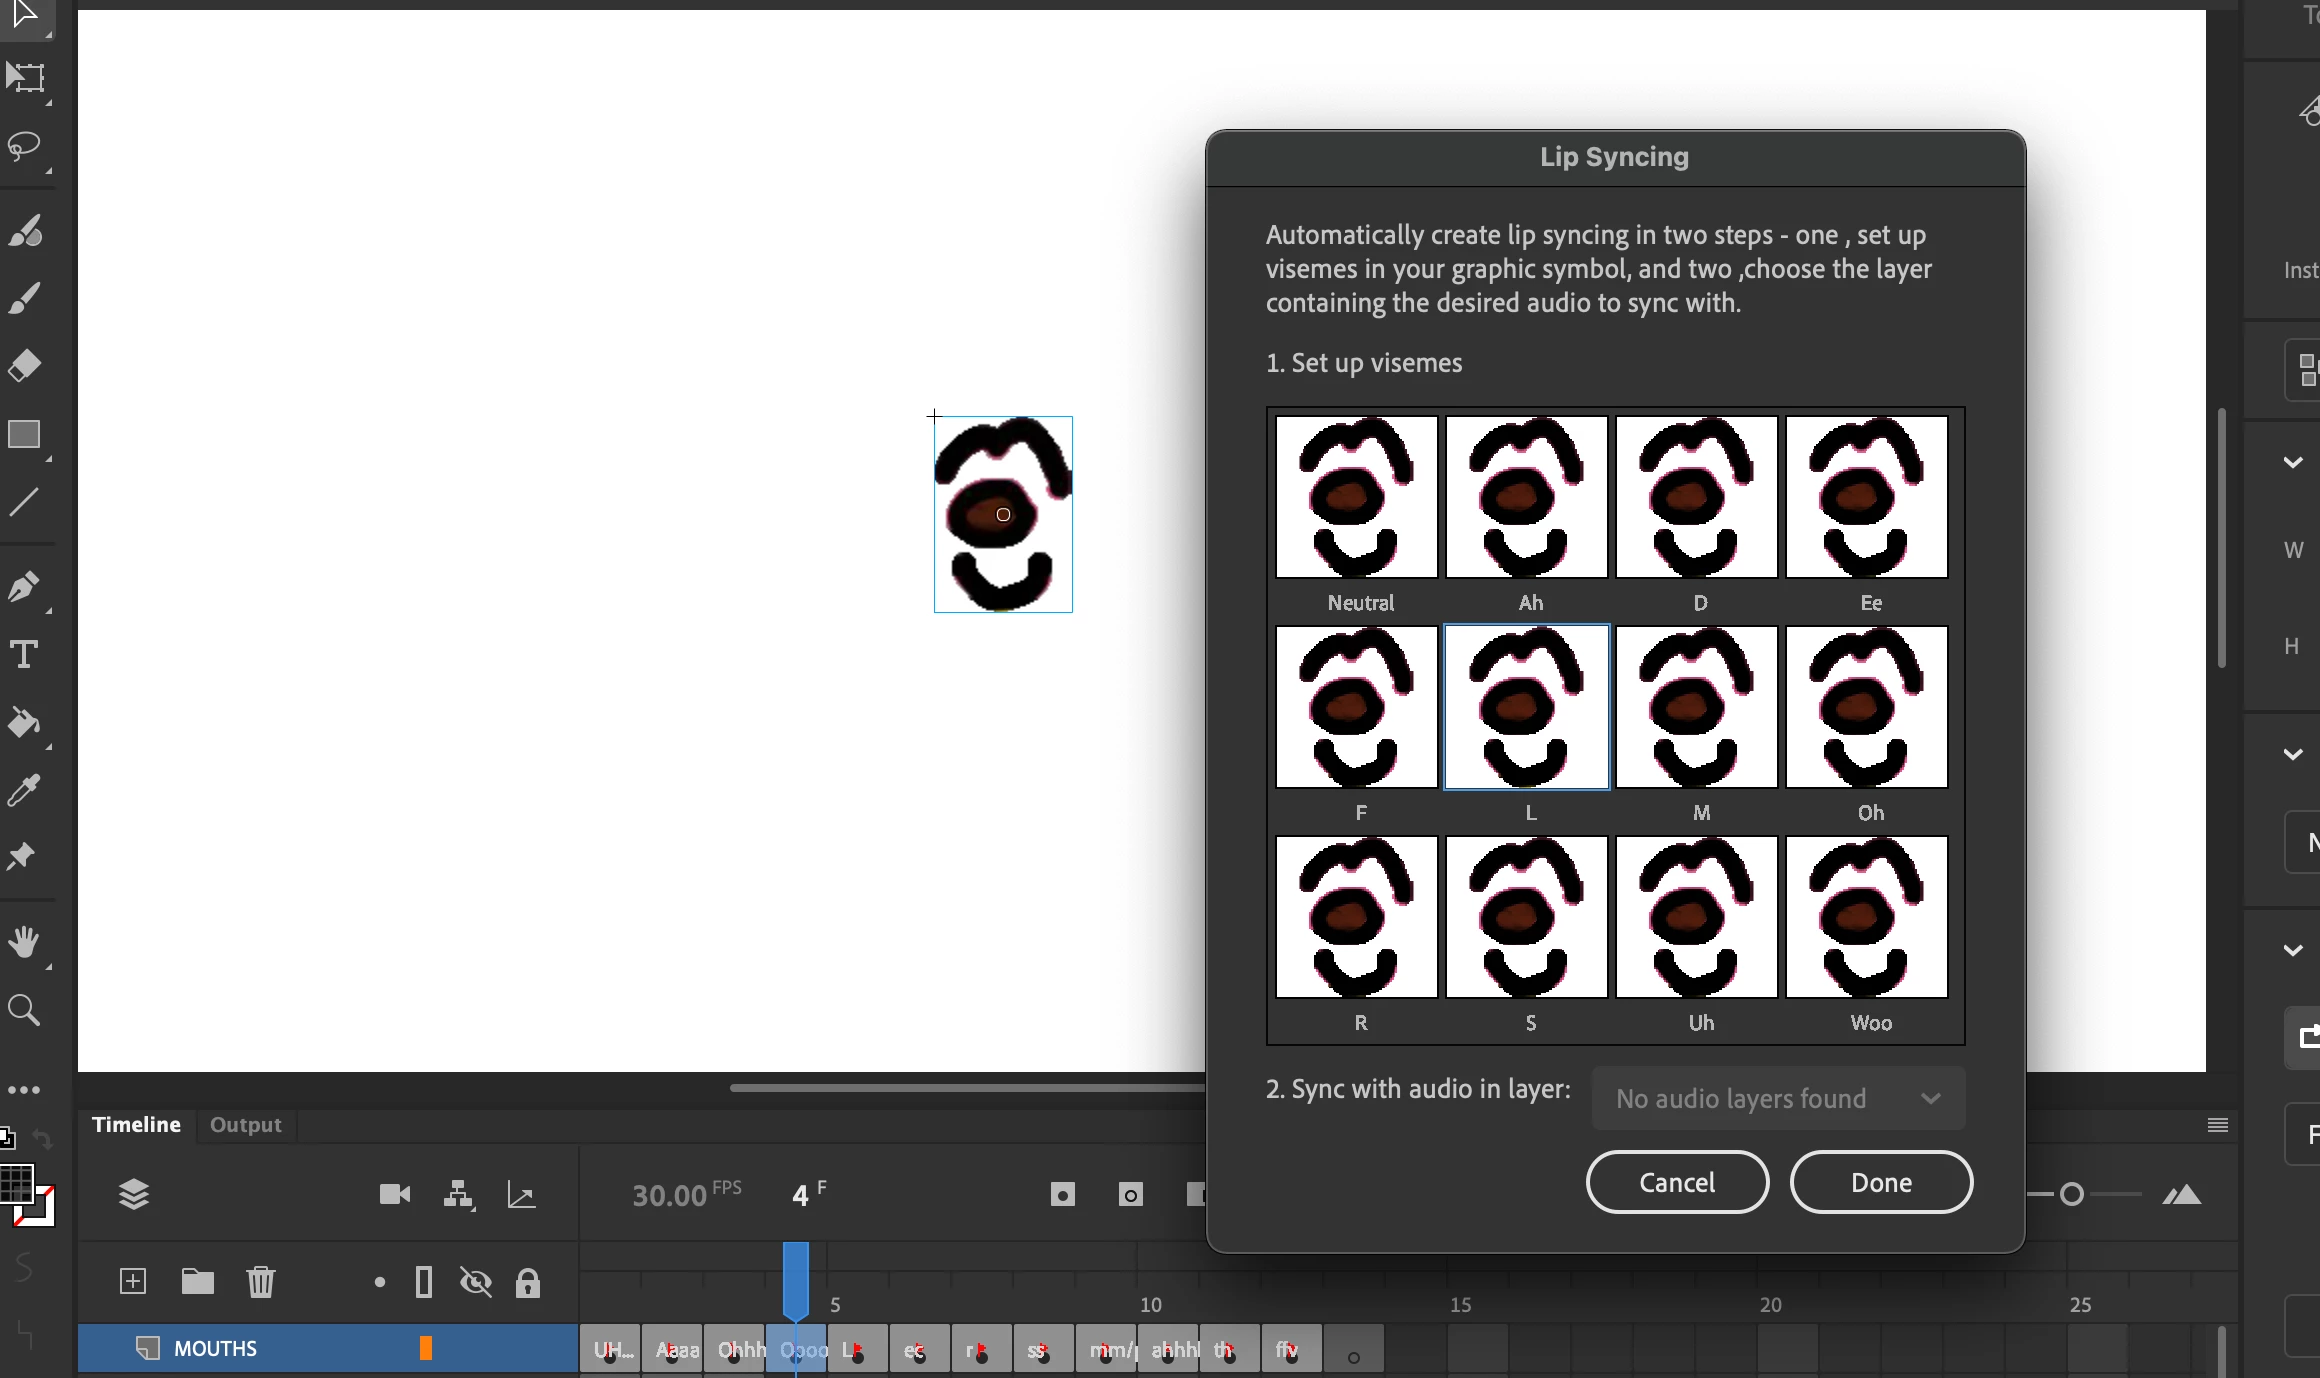
Task: Select the Lasso tool
Action: tap(24, 147)
